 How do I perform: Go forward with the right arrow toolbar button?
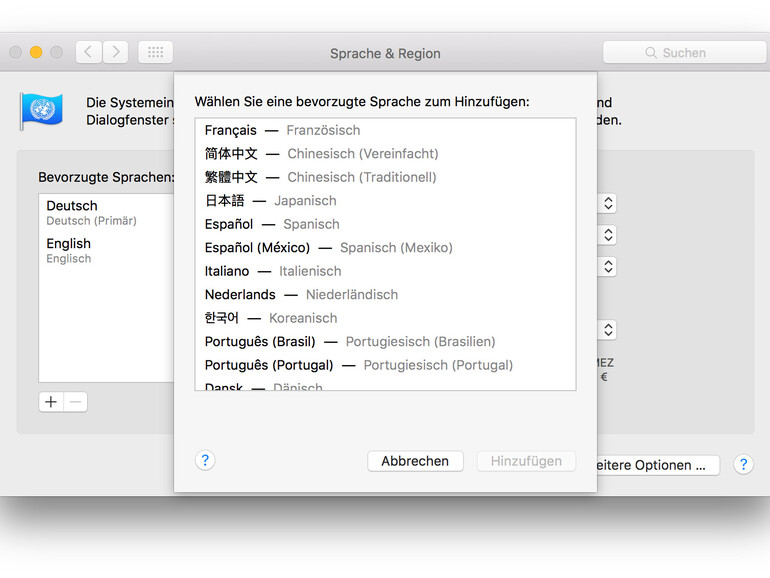(x=115, y=52)
